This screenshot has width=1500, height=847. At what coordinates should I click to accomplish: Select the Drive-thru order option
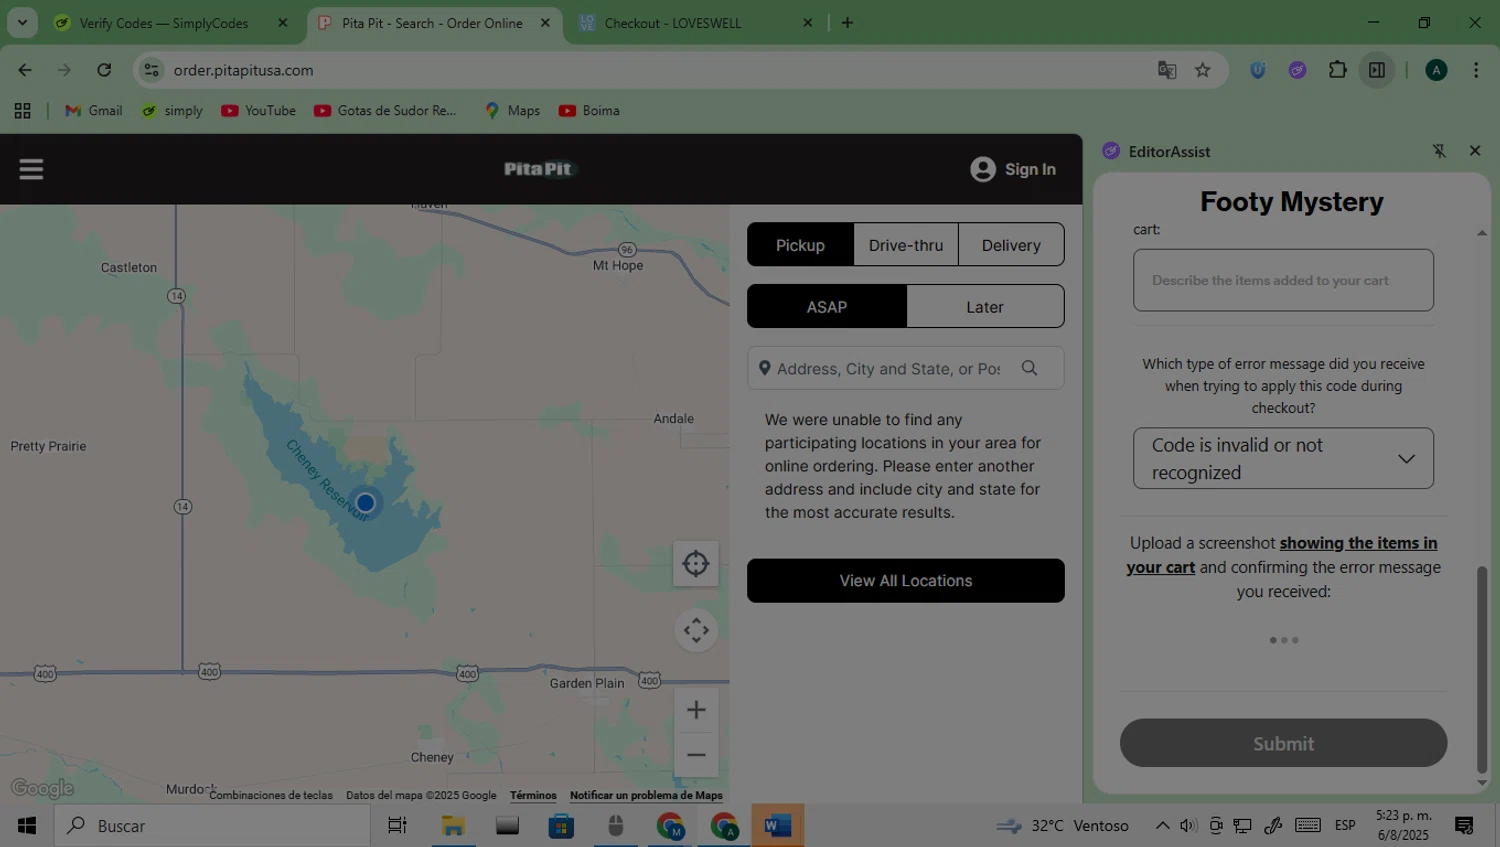906,245
